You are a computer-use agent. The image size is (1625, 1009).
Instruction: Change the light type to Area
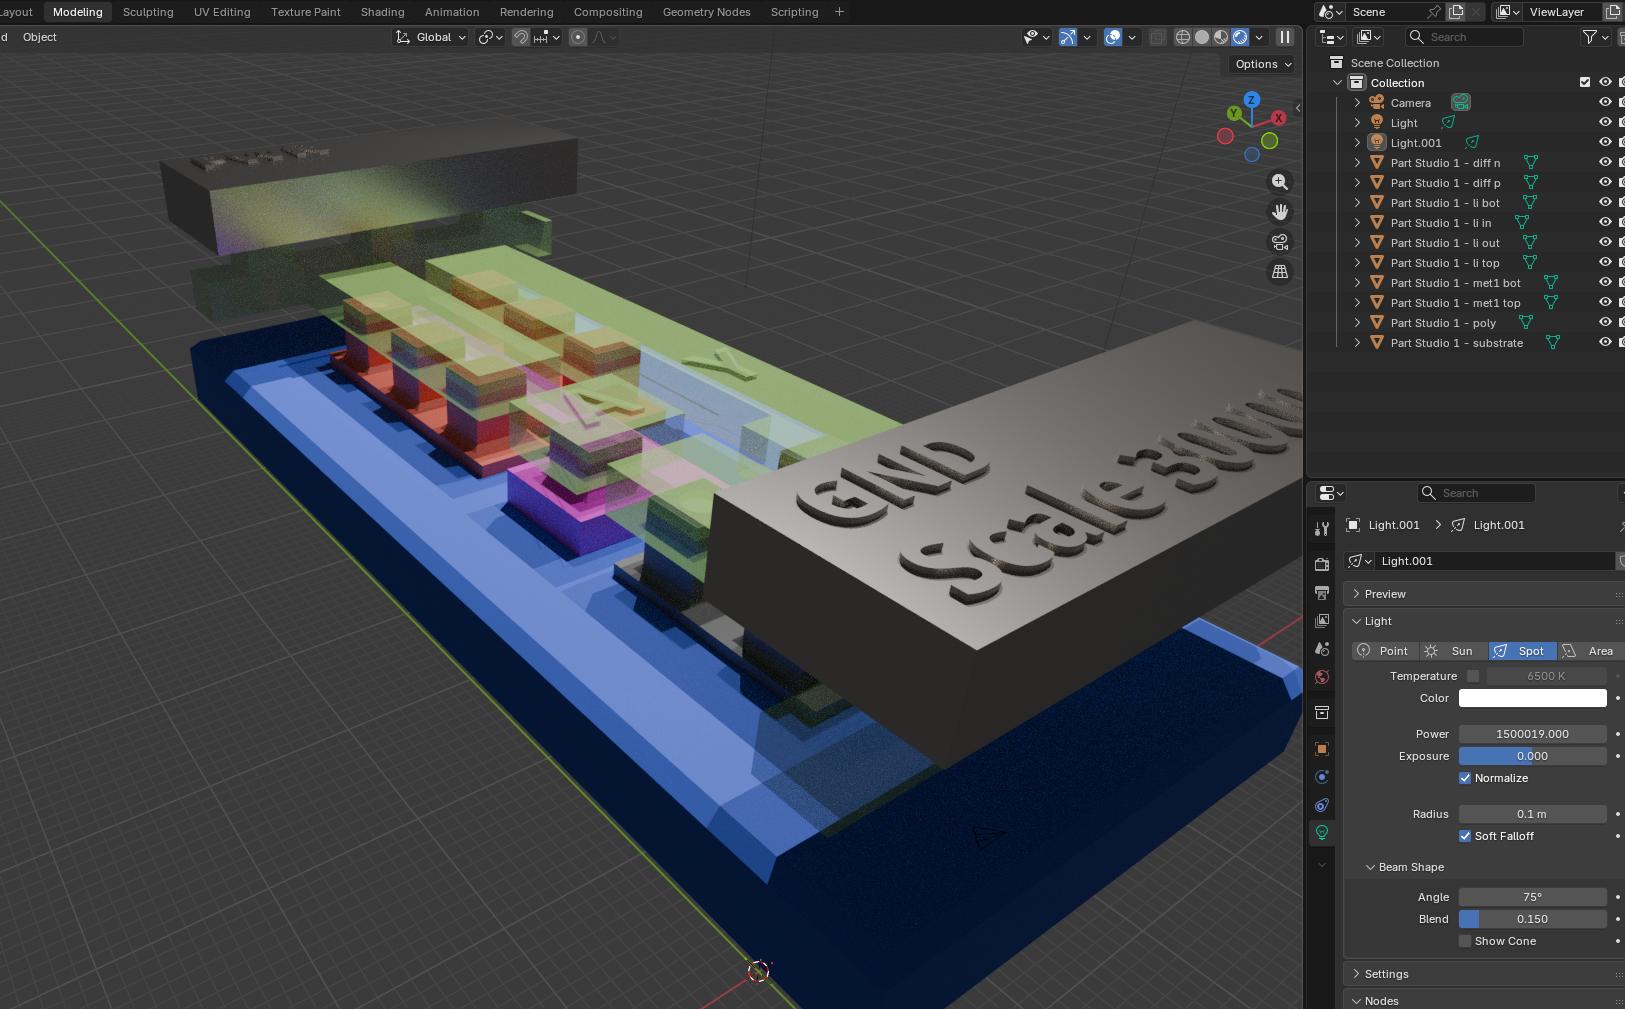[1596, 650]
